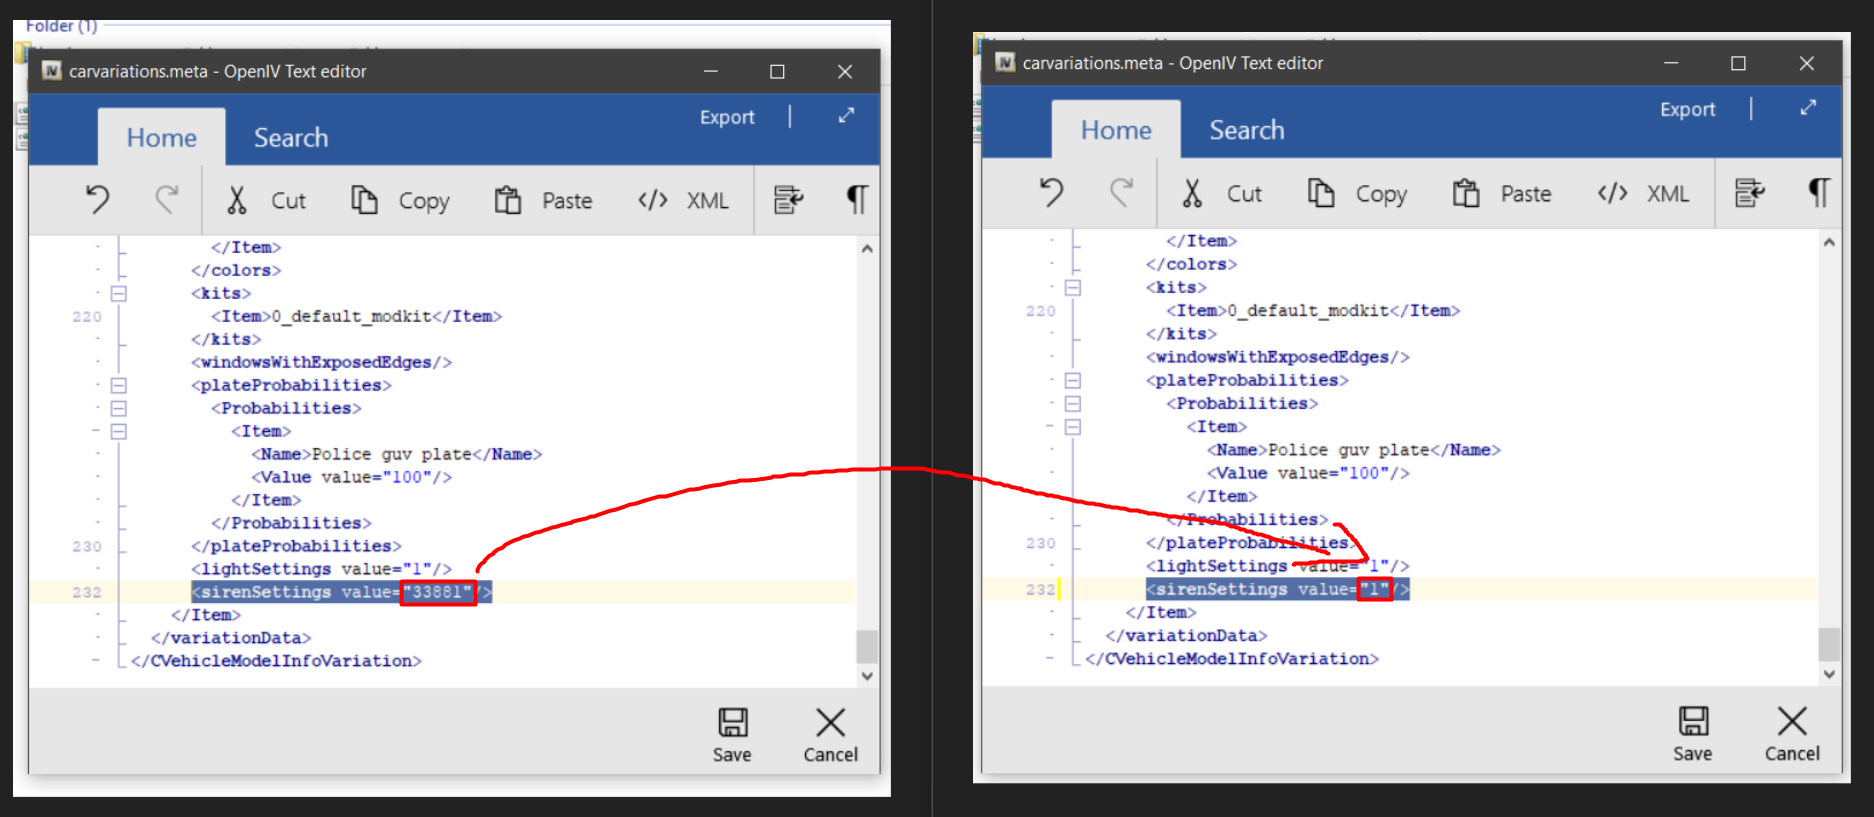Click the scrollbar thumb in right editor window
Image resolution: width=1874 pixels, height=817 pixels.
point(1829,644)
